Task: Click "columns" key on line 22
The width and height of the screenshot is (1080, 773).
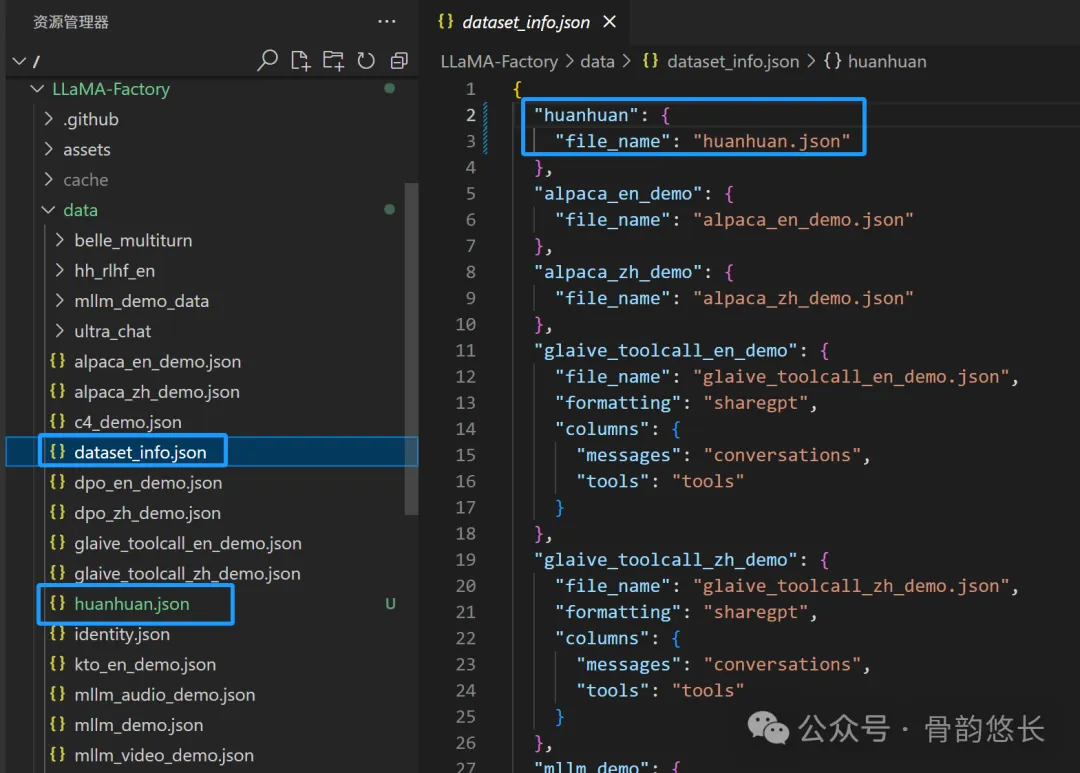Action: [x=602, y=639]
